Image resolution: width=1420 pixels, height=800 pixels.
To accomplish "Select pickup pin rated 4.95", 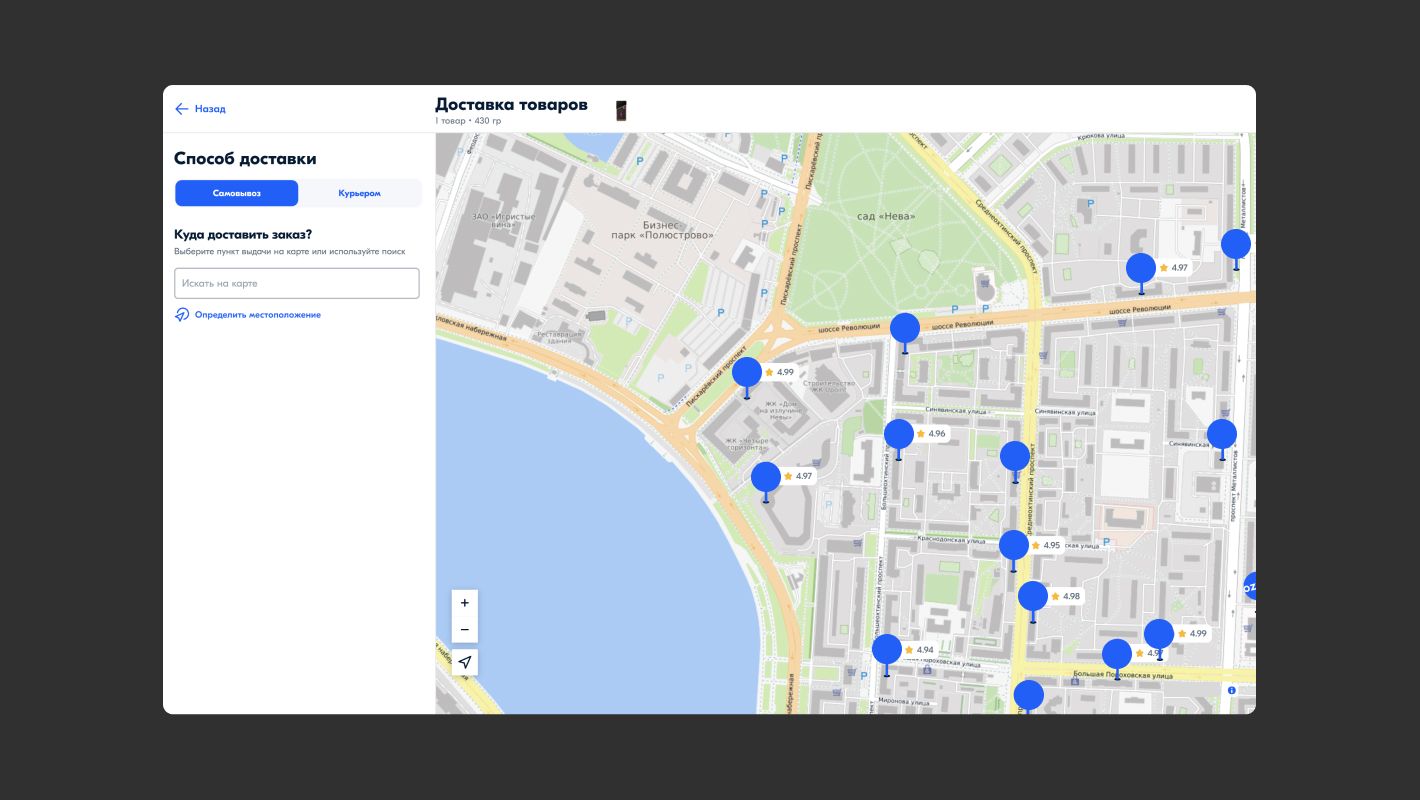I will coord(1014,545).
